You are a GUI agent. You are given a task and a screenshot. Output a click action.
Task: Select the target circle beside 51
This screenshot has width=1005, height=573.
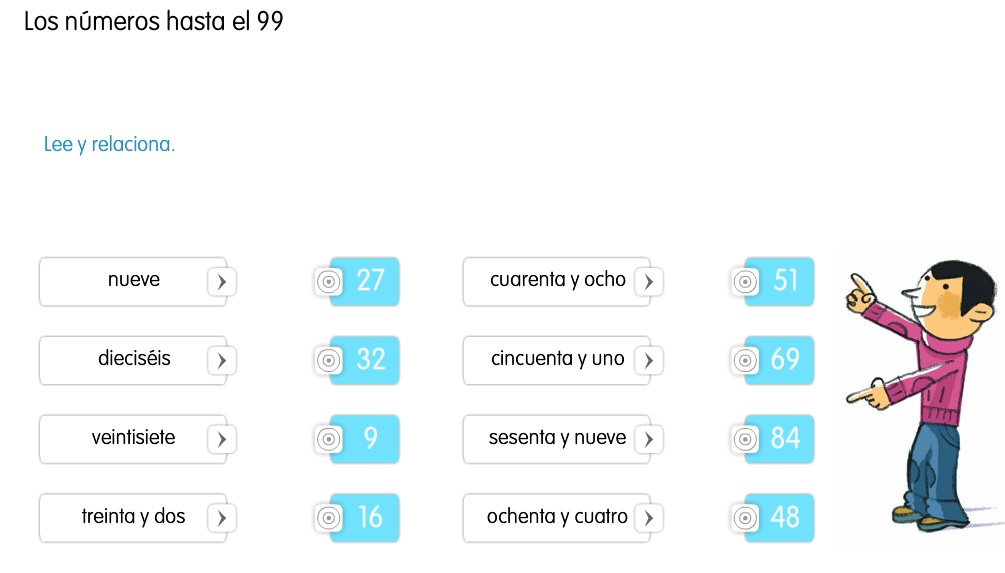click(745, 282)
